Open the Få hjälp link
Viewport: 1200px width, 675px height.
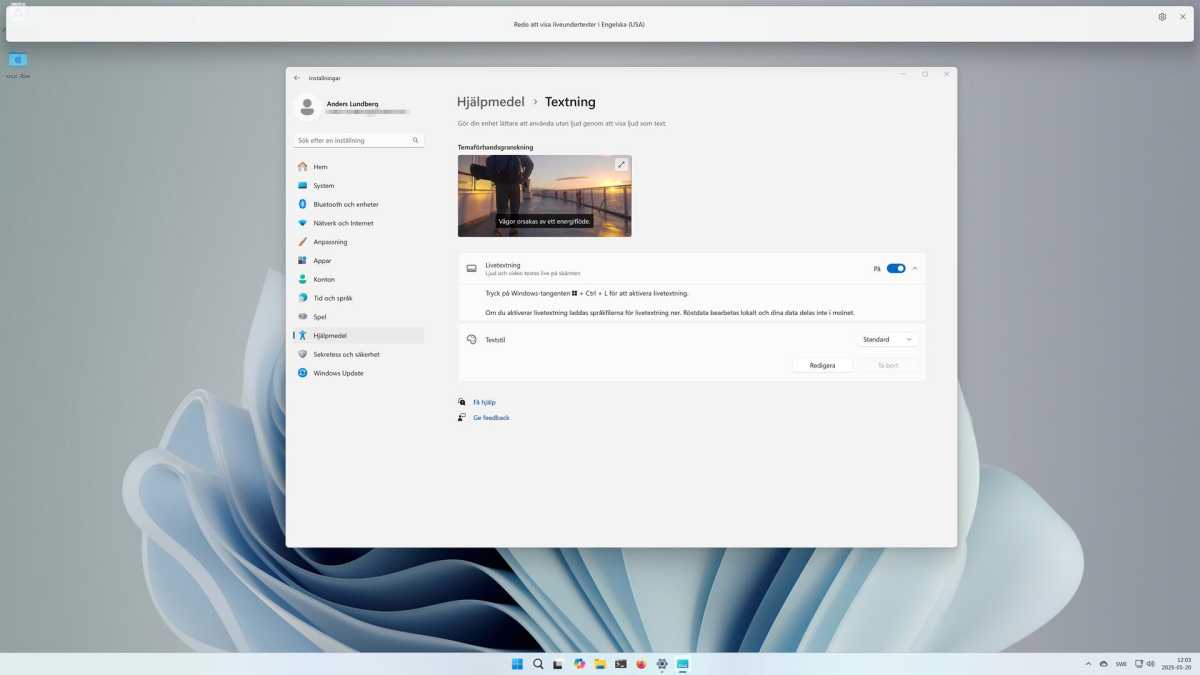(484, 402)
